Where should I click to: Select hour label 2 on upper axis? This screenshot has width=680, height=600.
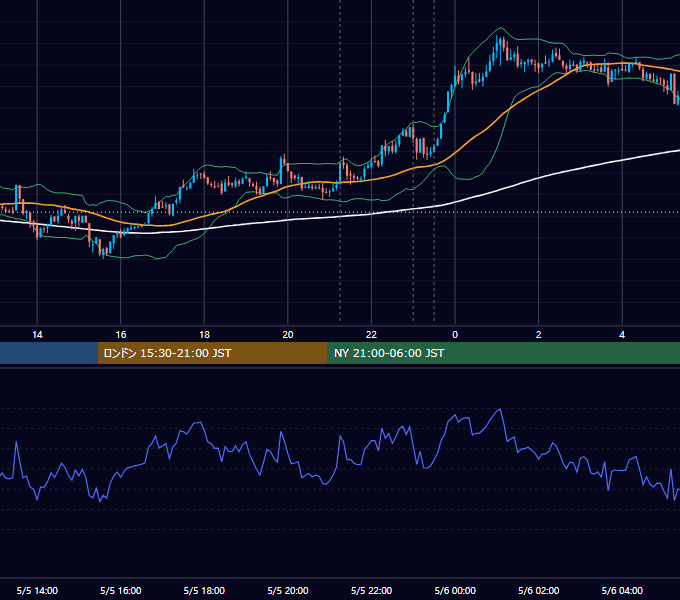pyautogui.click(x=539, y=335)
